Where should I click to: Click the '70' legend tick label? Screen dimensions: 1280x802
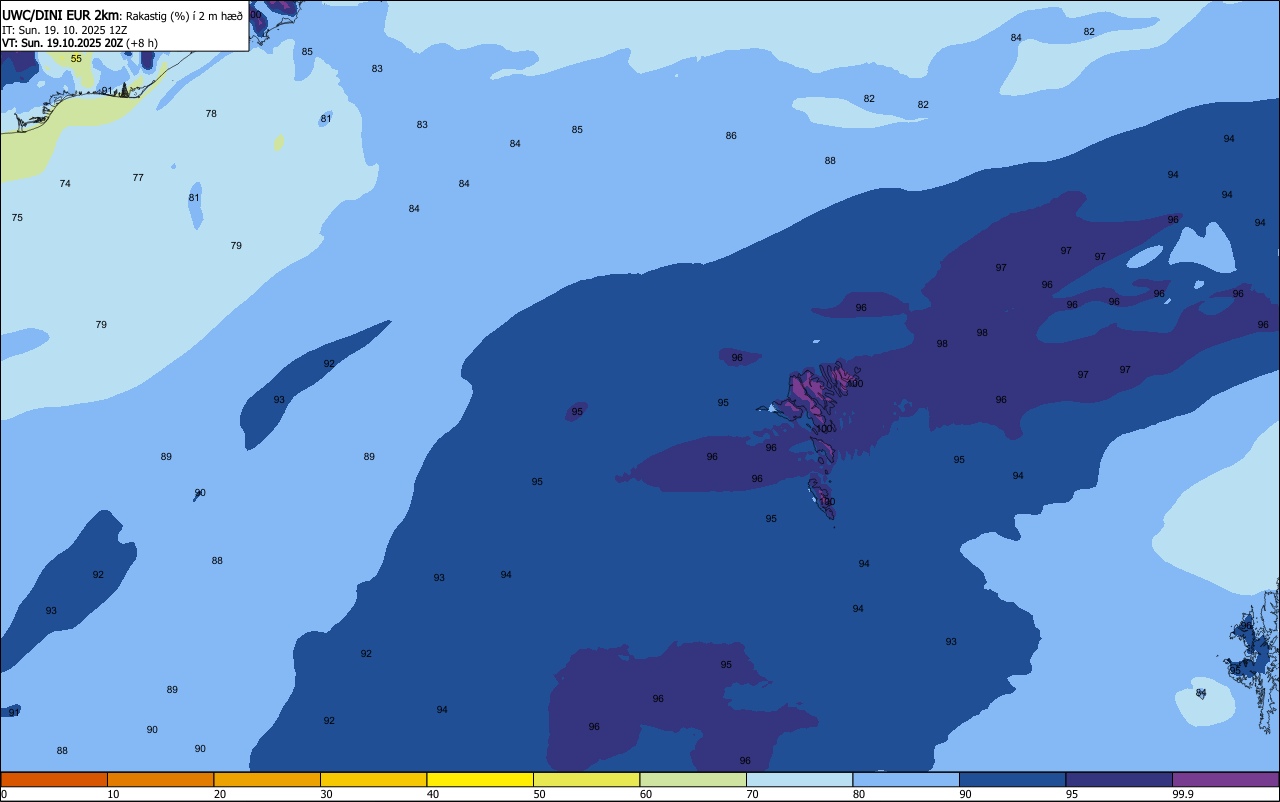752,794
